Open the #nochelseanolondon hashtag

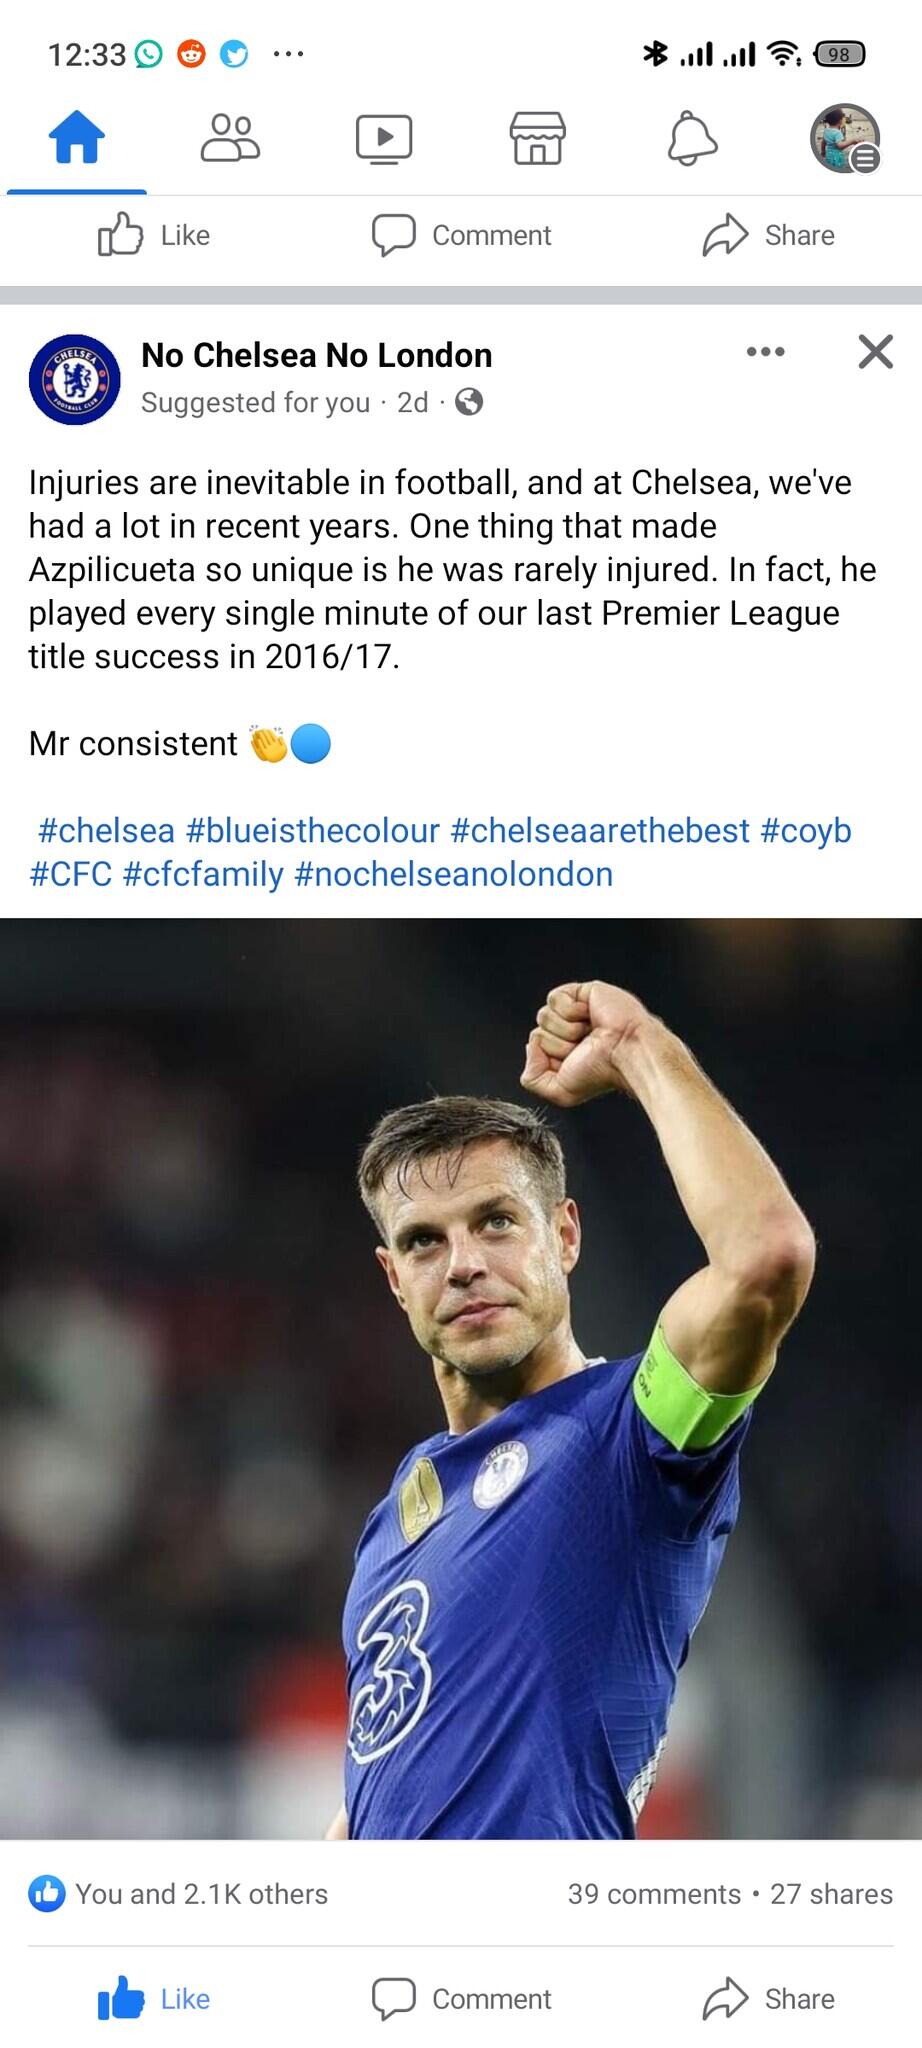(x=453, y=874)
